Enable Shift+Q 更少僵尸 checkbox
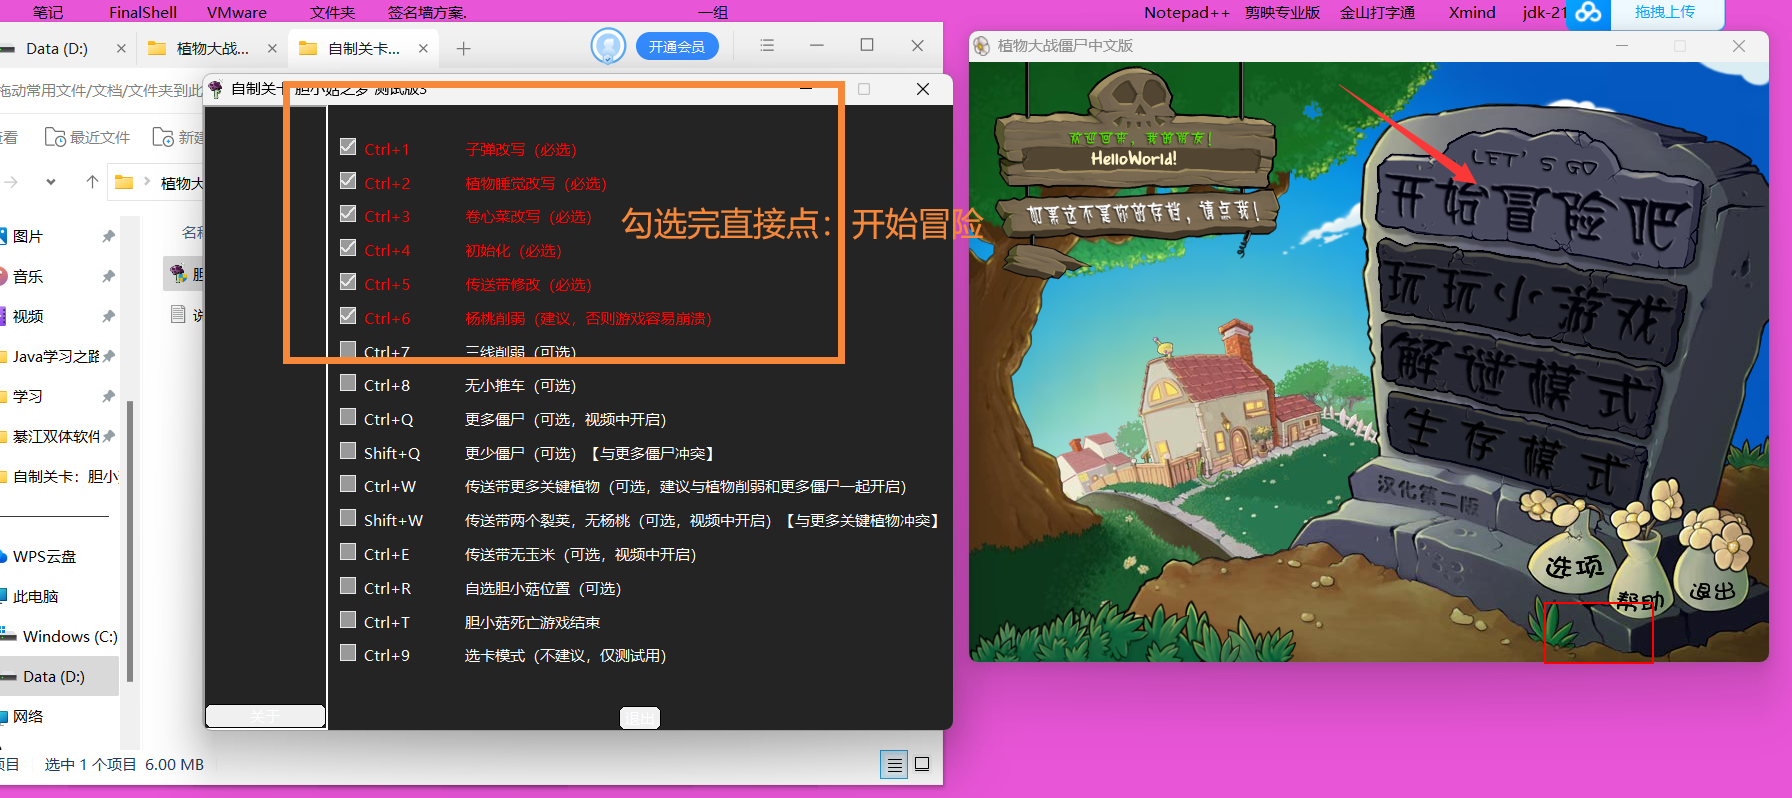Viewport: 1792px width, 798px height. click(348, 451)
